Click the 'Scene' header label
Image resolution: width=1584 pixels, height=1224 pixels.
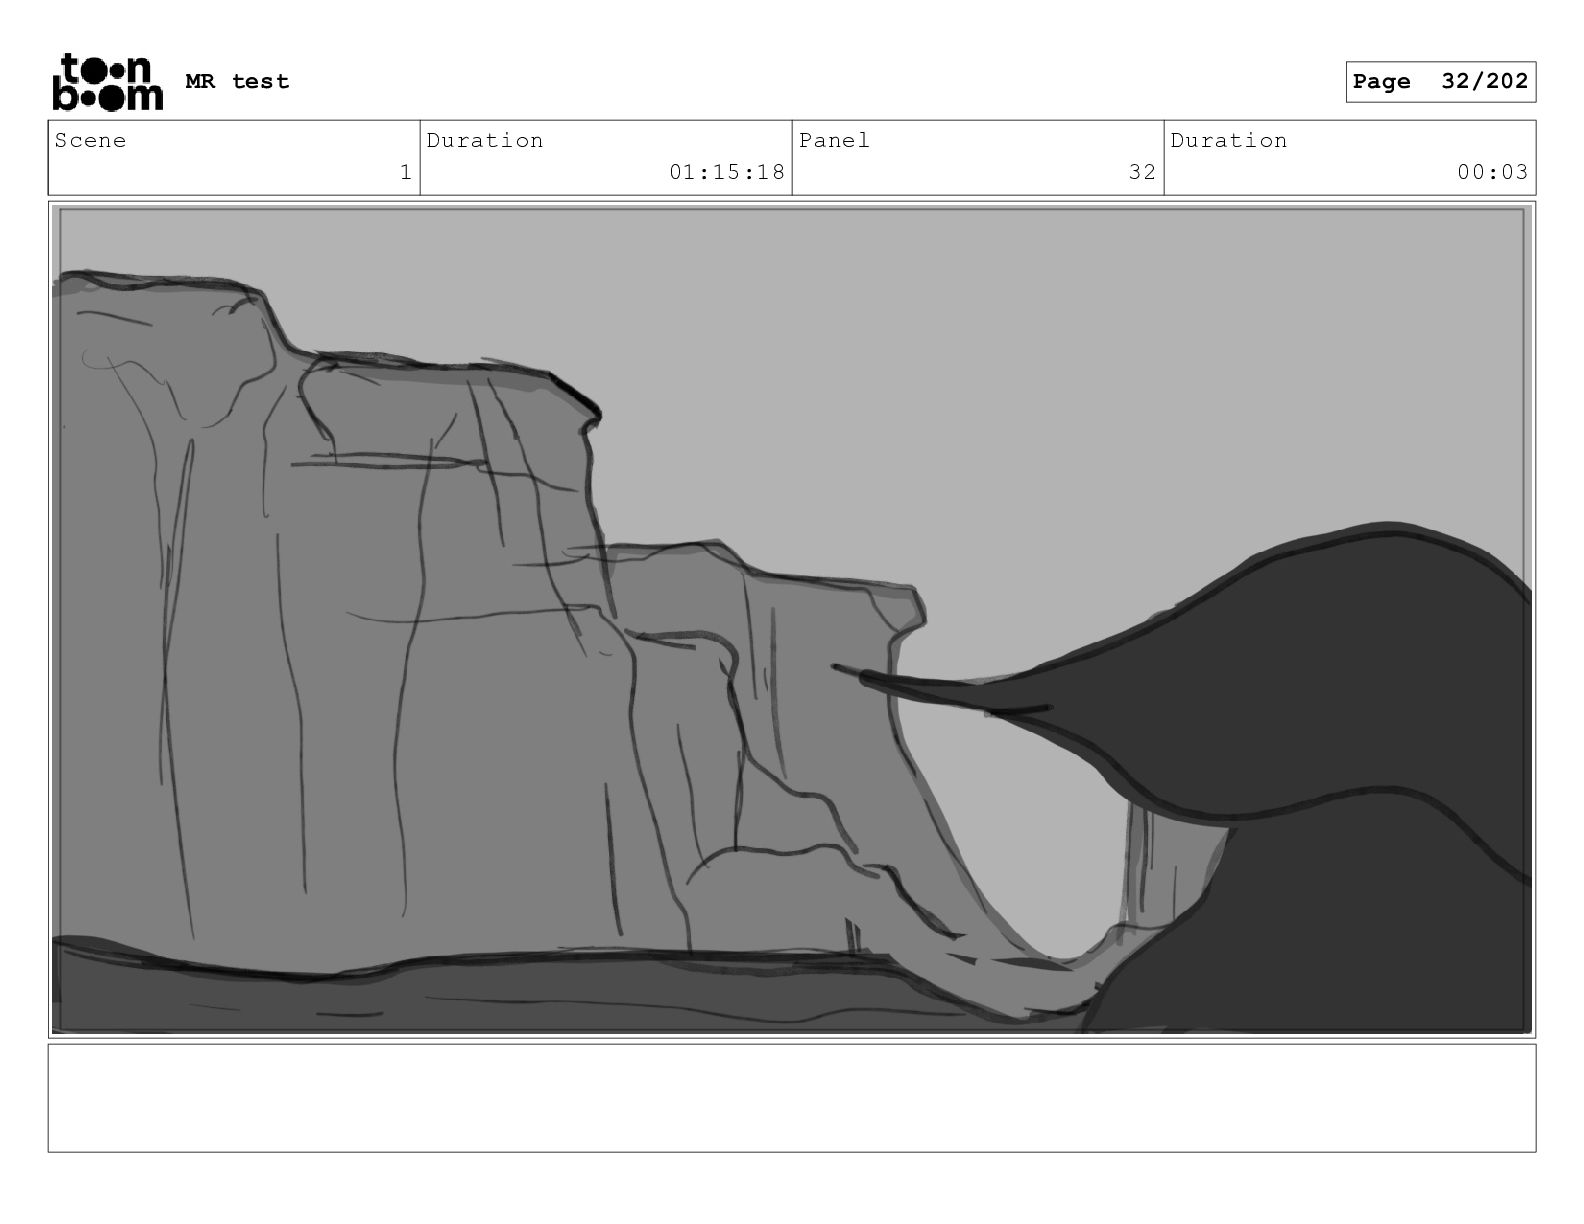[x=91, y=141]
